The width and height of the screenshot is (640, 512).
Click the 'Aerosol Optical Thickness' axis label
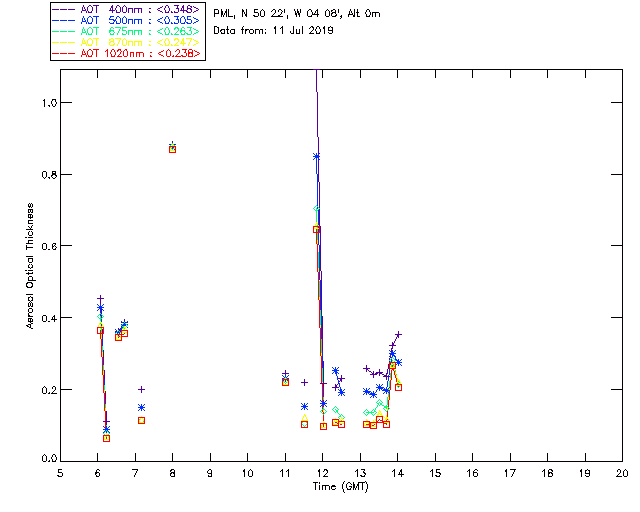point(30,266)
